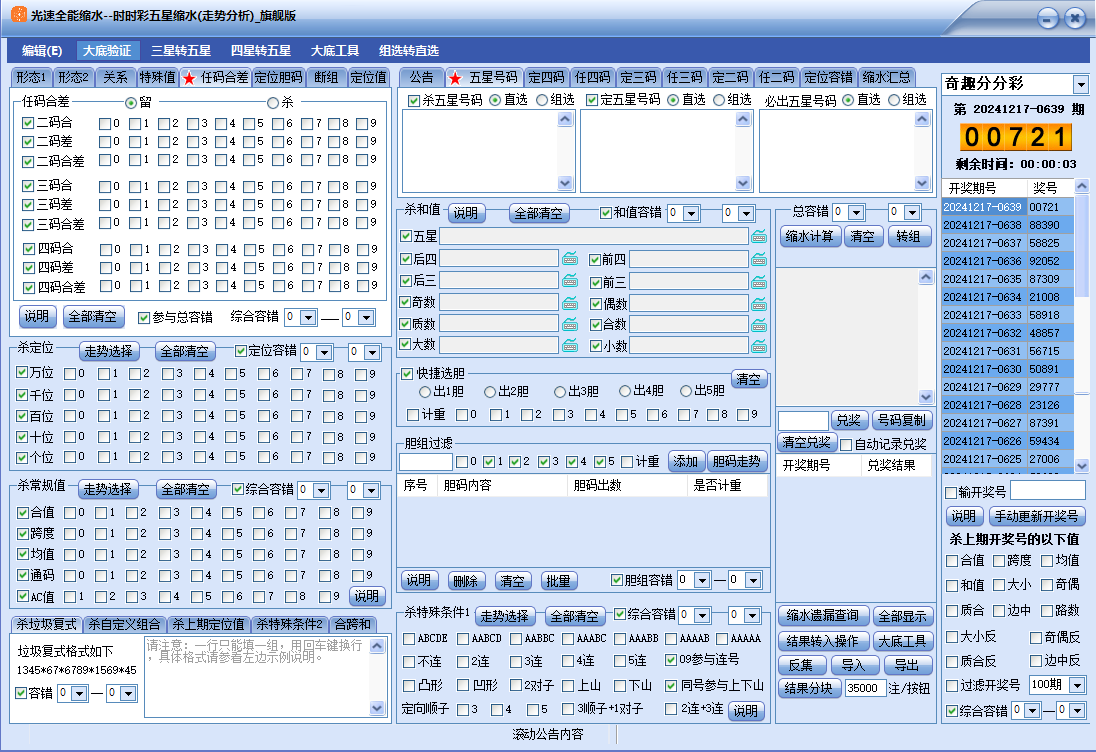Open the first 和值容错 value dropdown
The width and height of the screenshot is (1096, 752).
(691, 213)
